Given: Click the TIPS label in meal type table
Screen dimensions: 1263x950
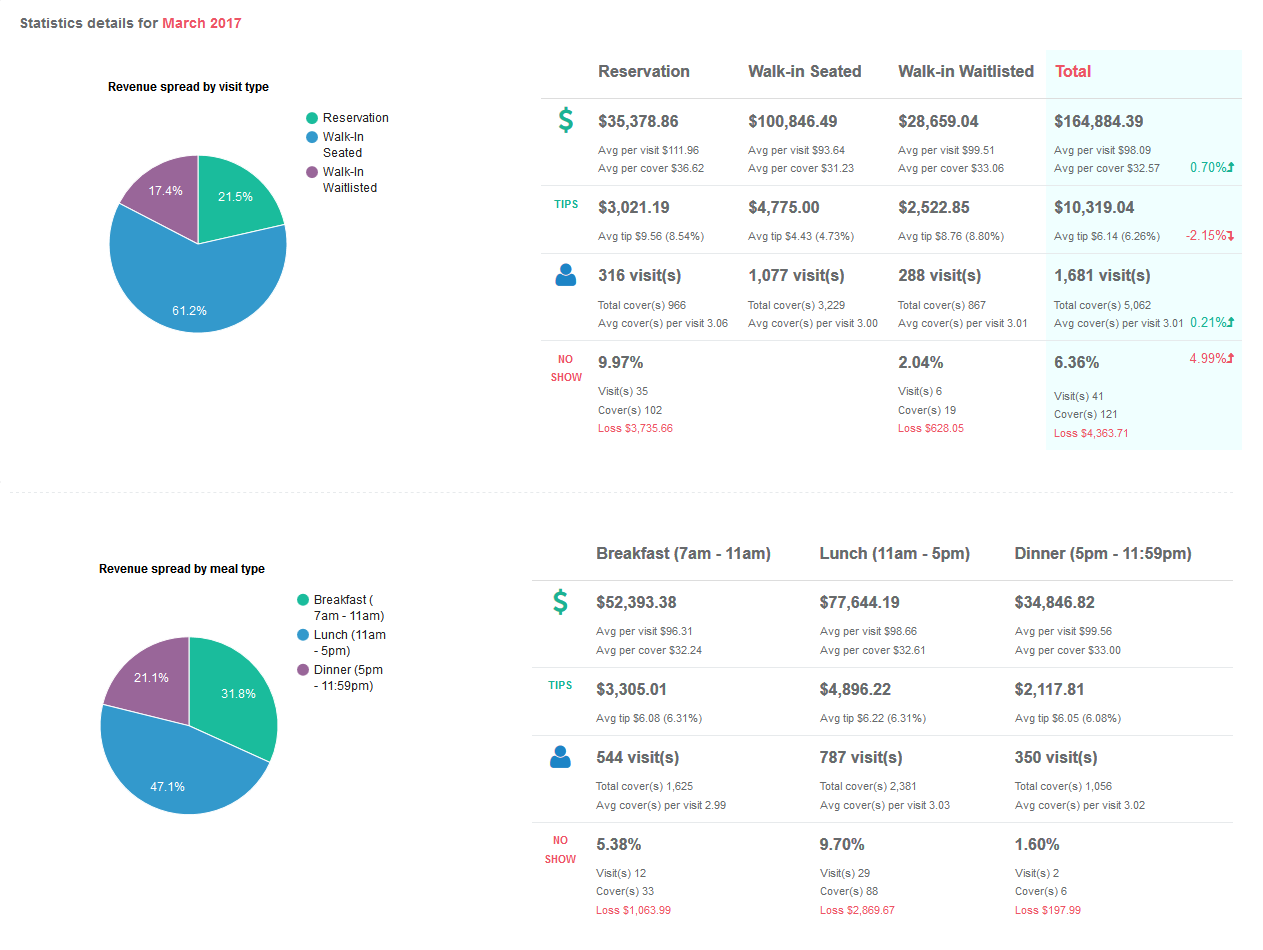Looking at the screenshot, I should 560,686.
